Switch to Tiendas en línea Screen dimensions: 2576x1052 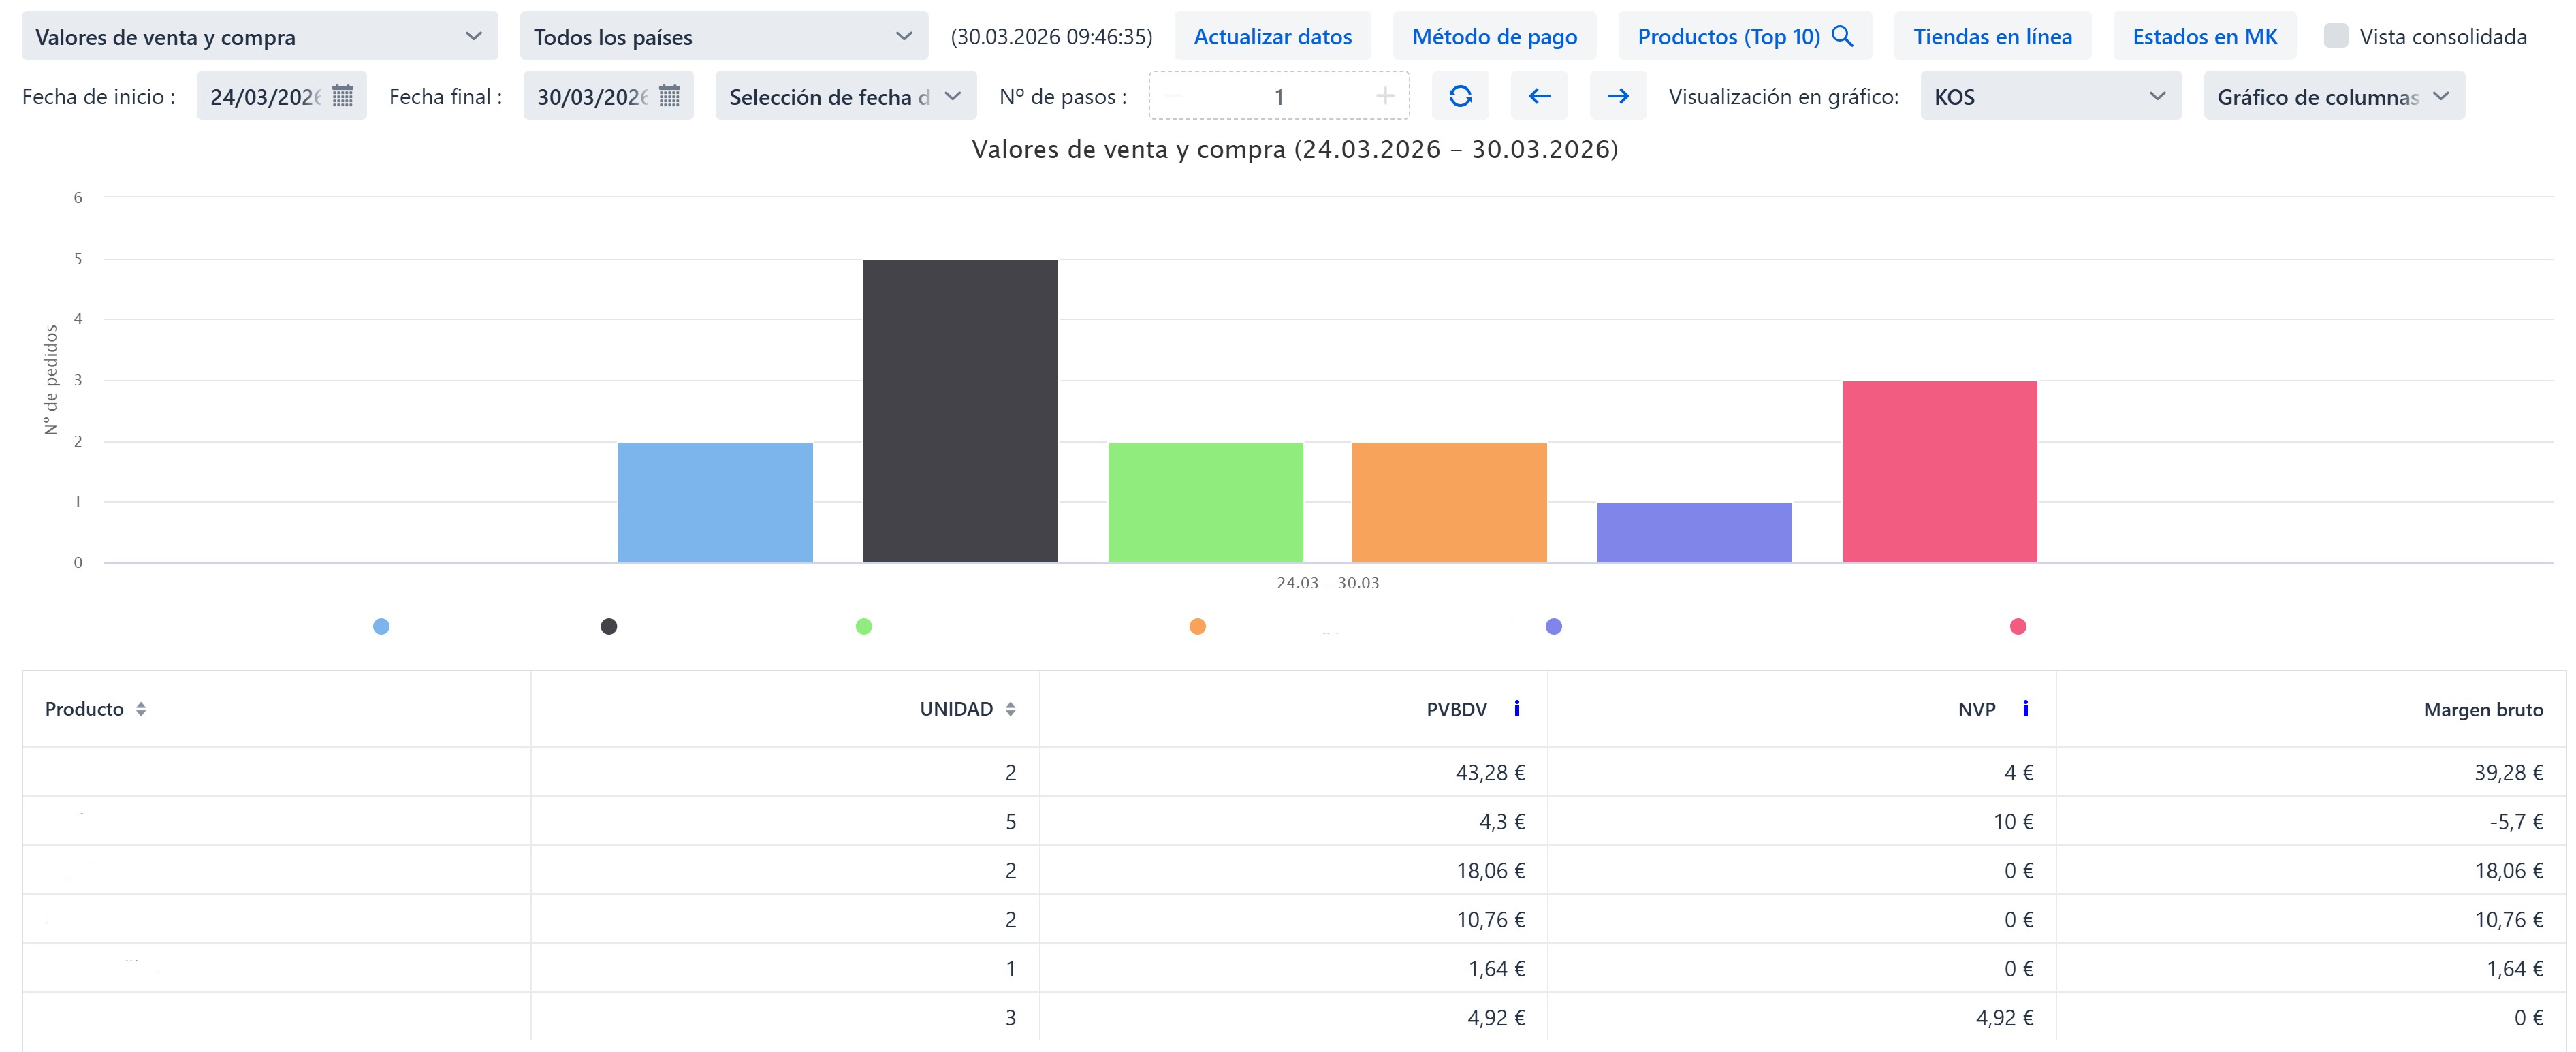(1992, 37)
